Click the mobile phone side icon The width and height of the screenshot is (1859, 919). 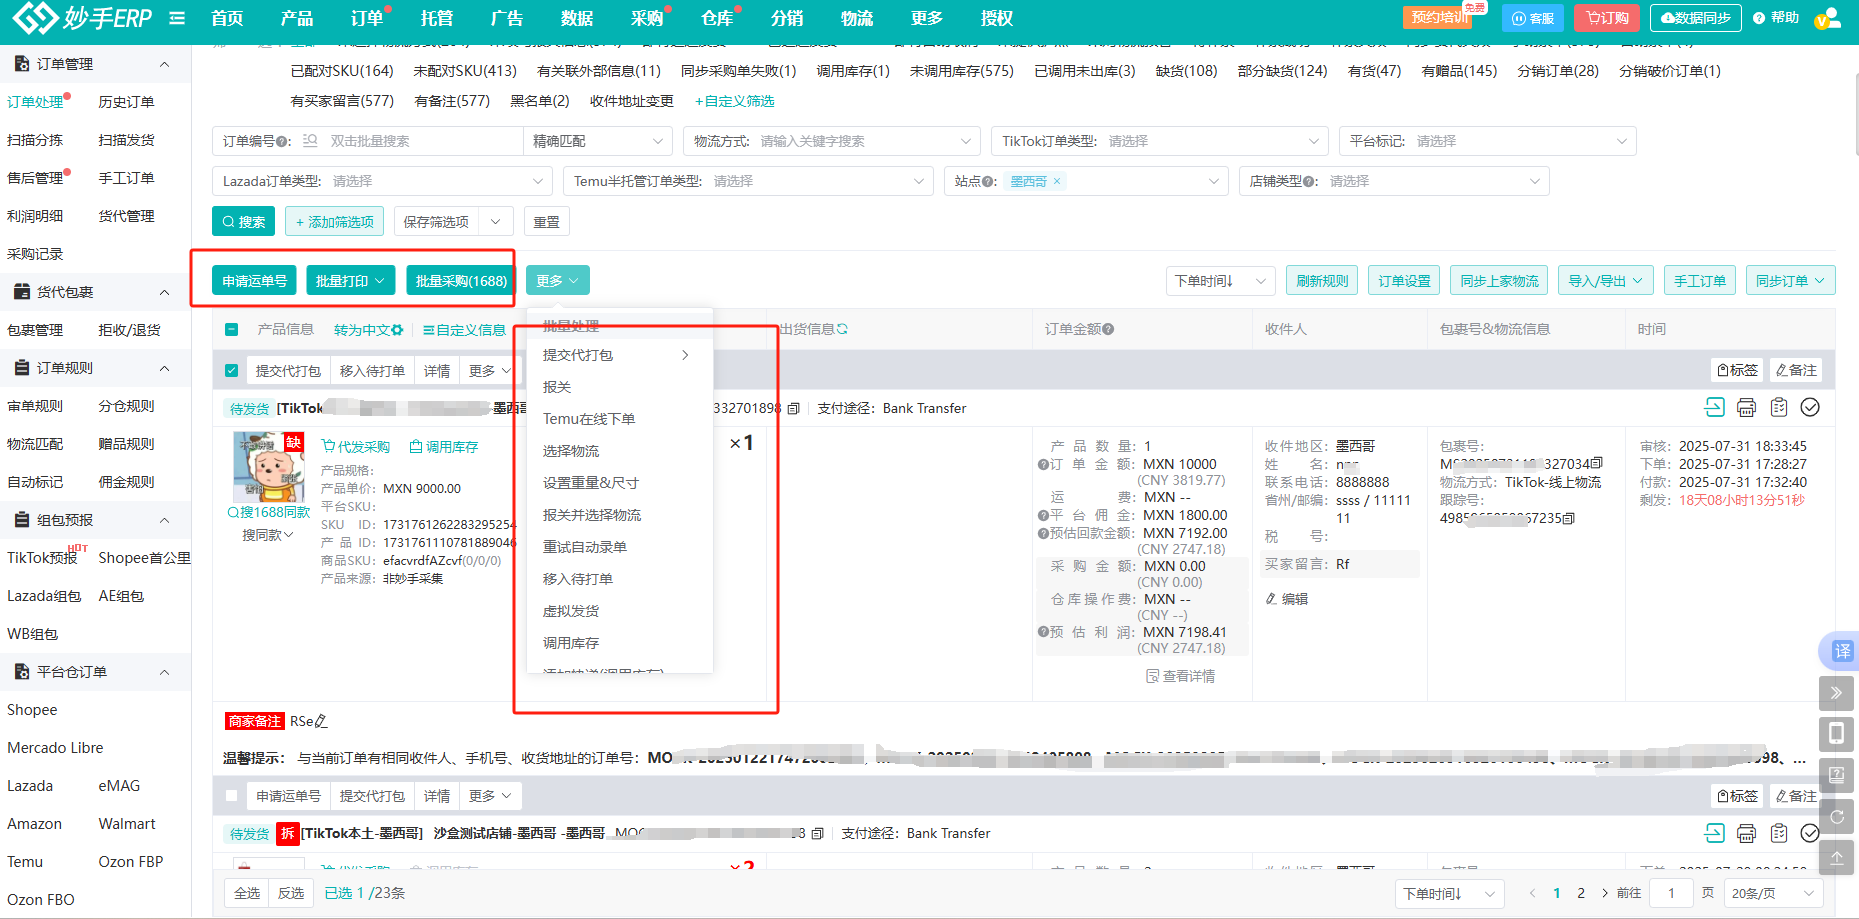click(1836, 734)
